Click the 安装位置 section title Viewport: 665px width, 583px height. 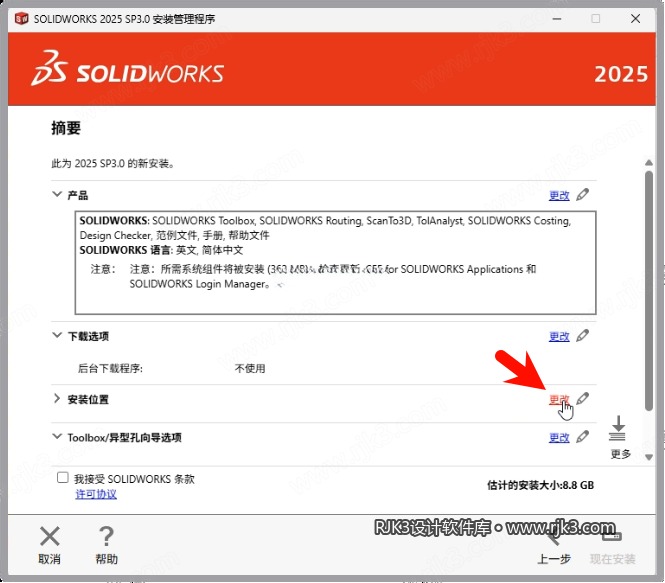[x=88, y=399]
